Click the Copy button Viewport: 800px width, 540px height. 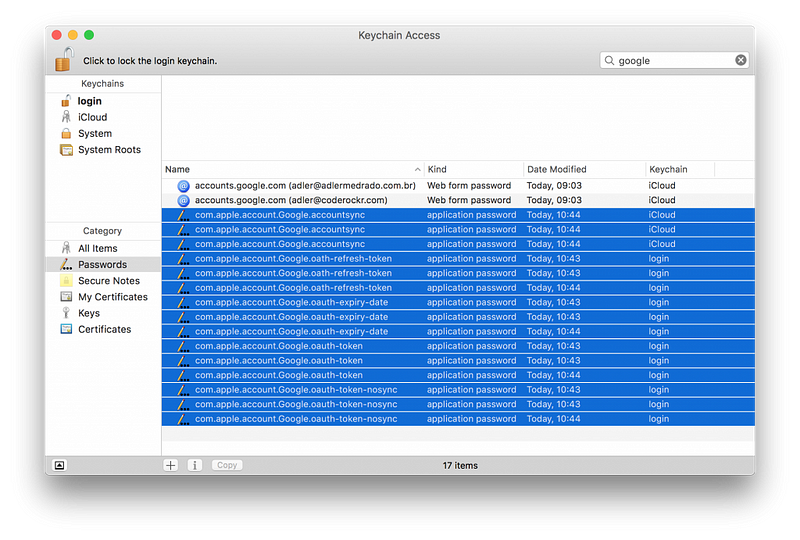tap(227, 465)
